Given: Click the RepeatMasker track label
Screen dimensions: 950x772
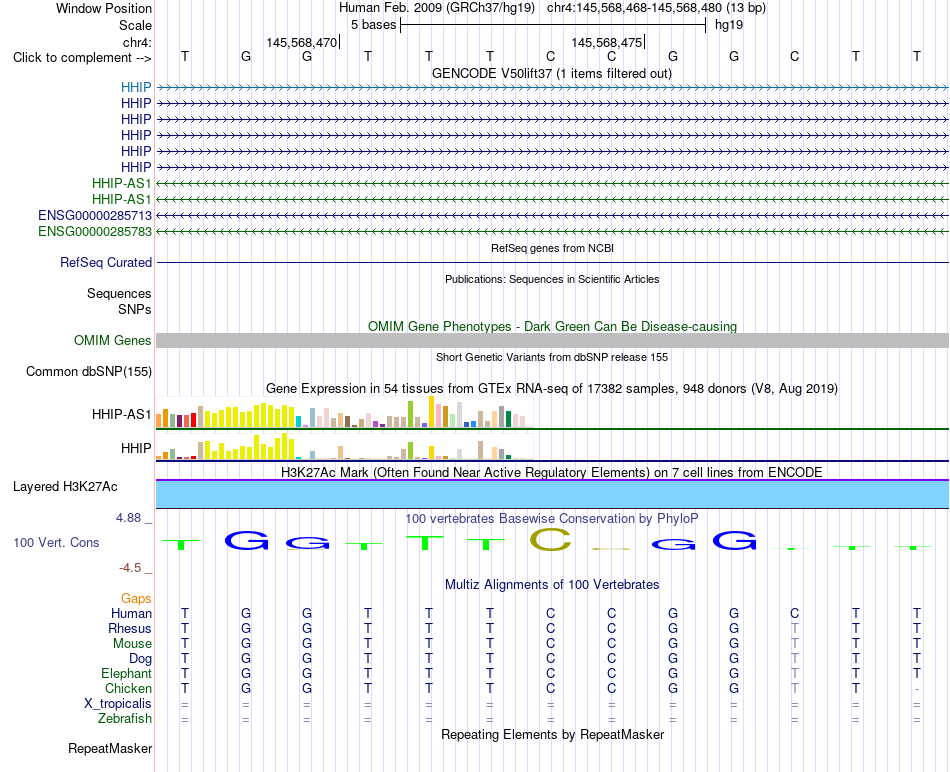Looking at the screenshot, I should 110,748.
